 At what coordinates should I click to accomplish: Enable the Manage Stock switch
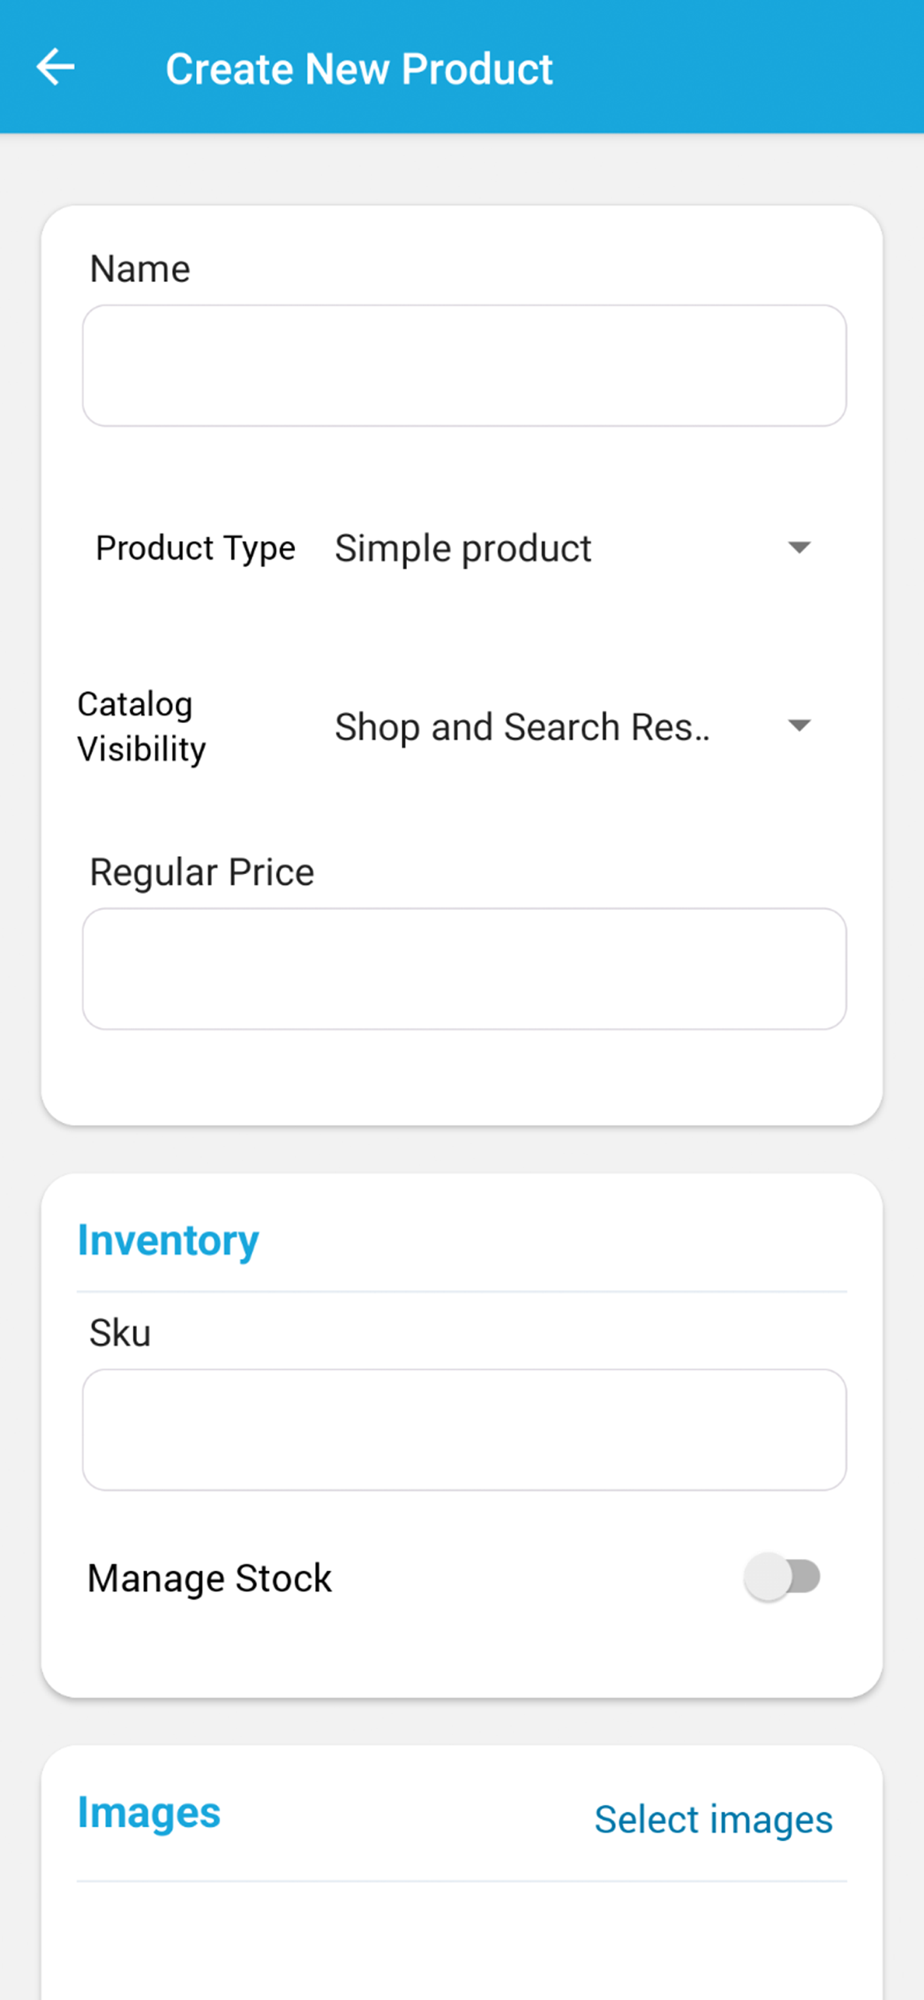pos(782,1577)
